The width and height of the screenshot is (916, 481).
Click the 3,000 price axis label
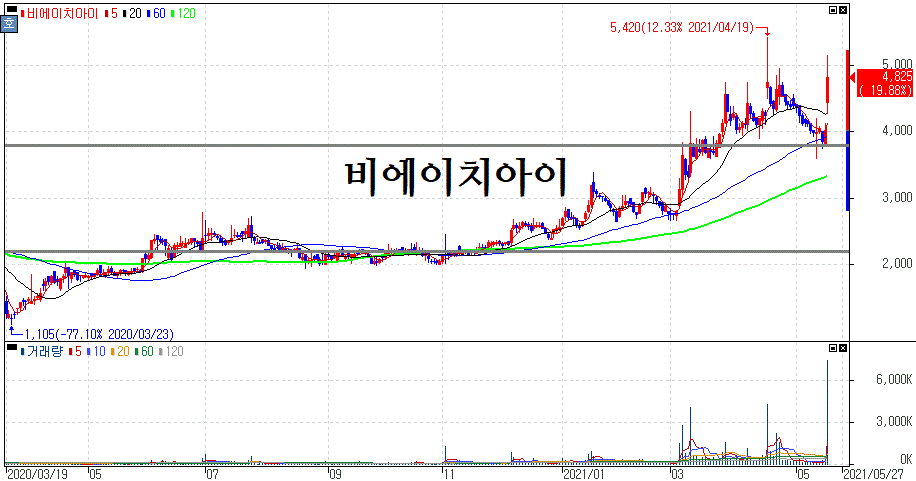[897, 197]
